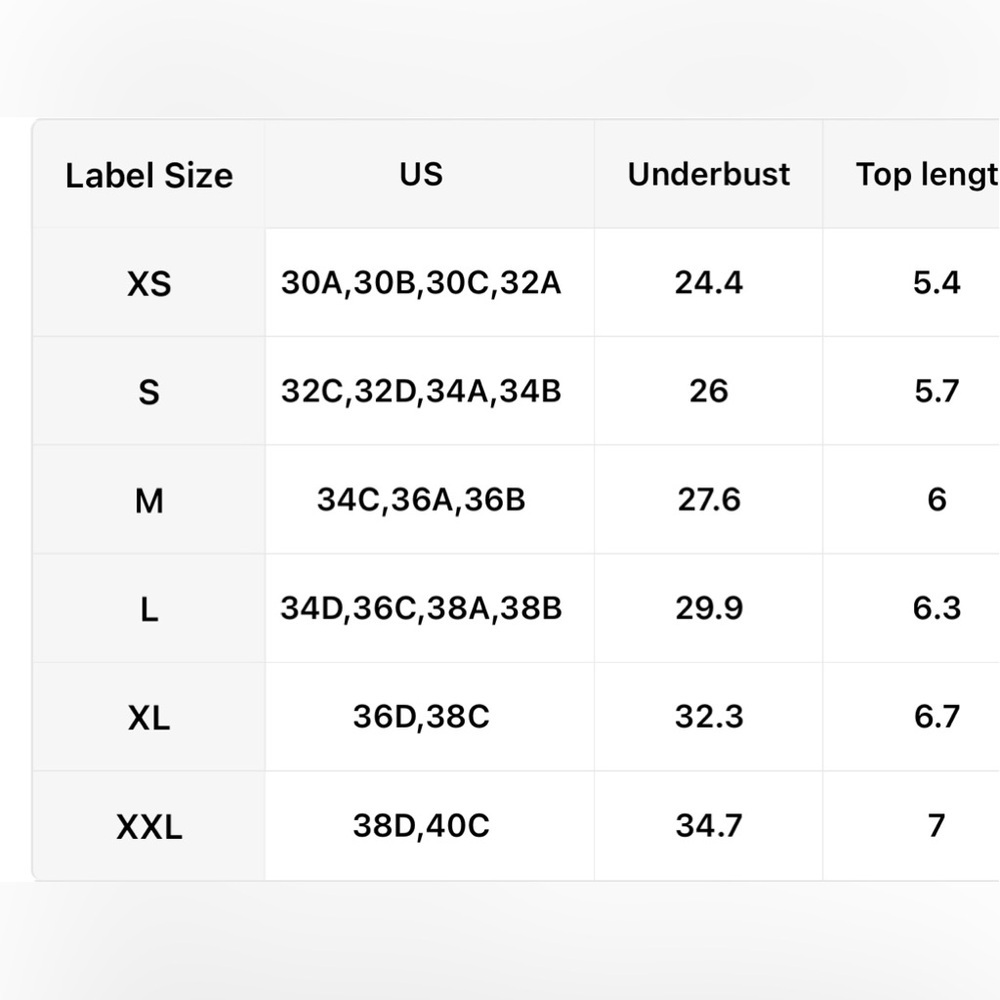Select the XXL label size cell

[149, 827]
